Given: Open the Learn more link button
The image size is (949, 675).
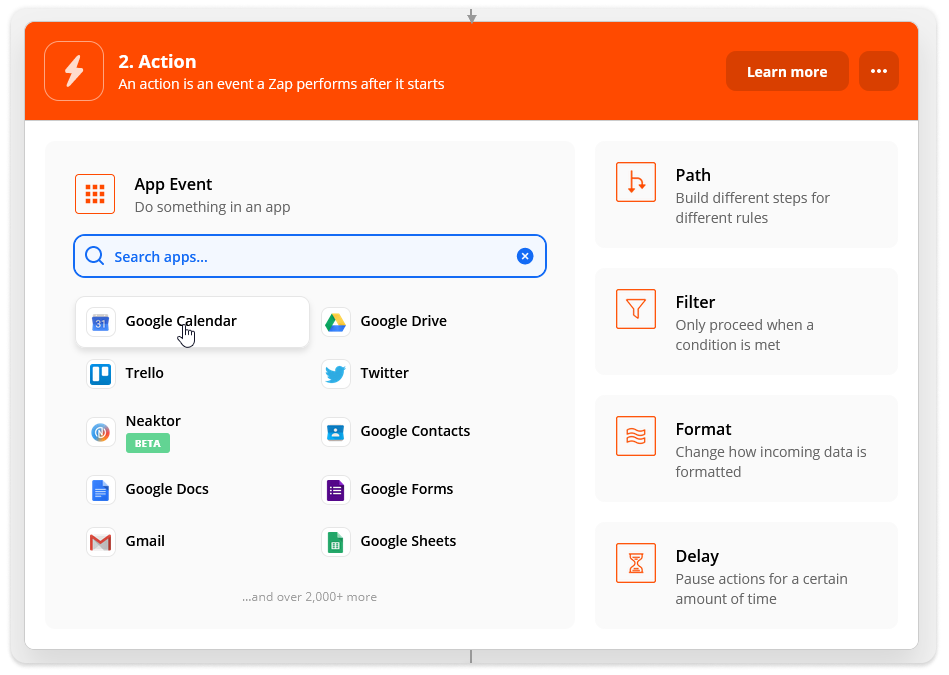Looking at the screenshot, I should click(x=787, y=71).
